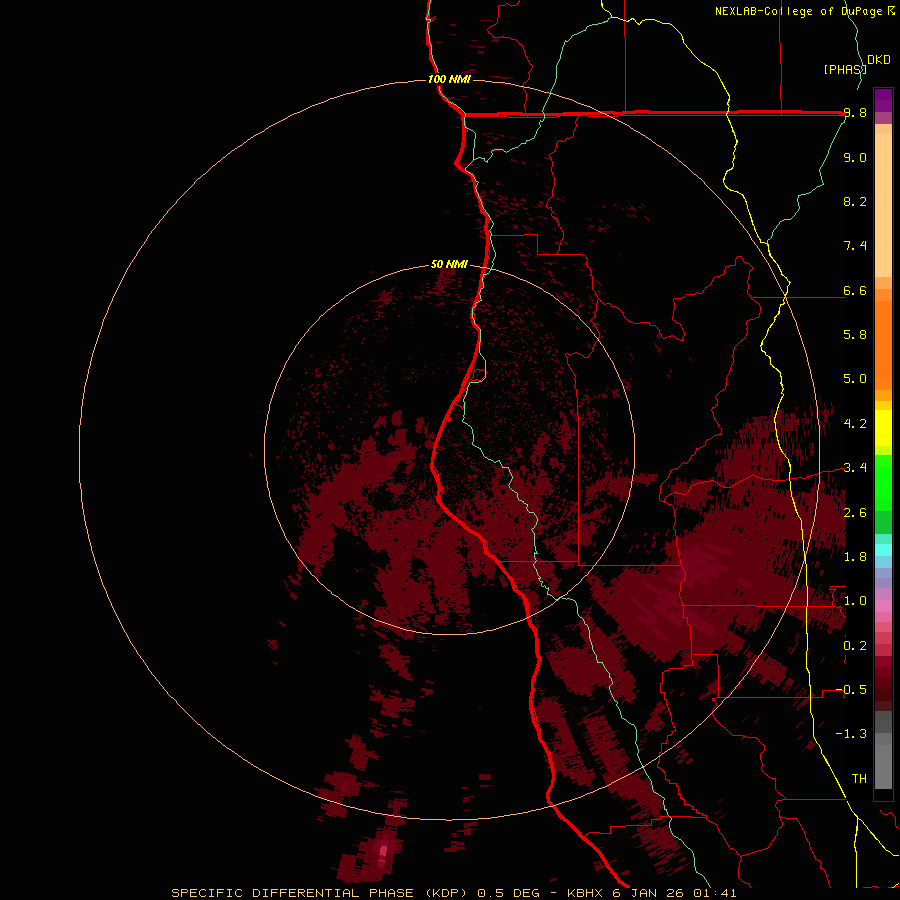Click the 5.8 scale value
This screenshot has width=900, height=900.
tap(855, 335)
